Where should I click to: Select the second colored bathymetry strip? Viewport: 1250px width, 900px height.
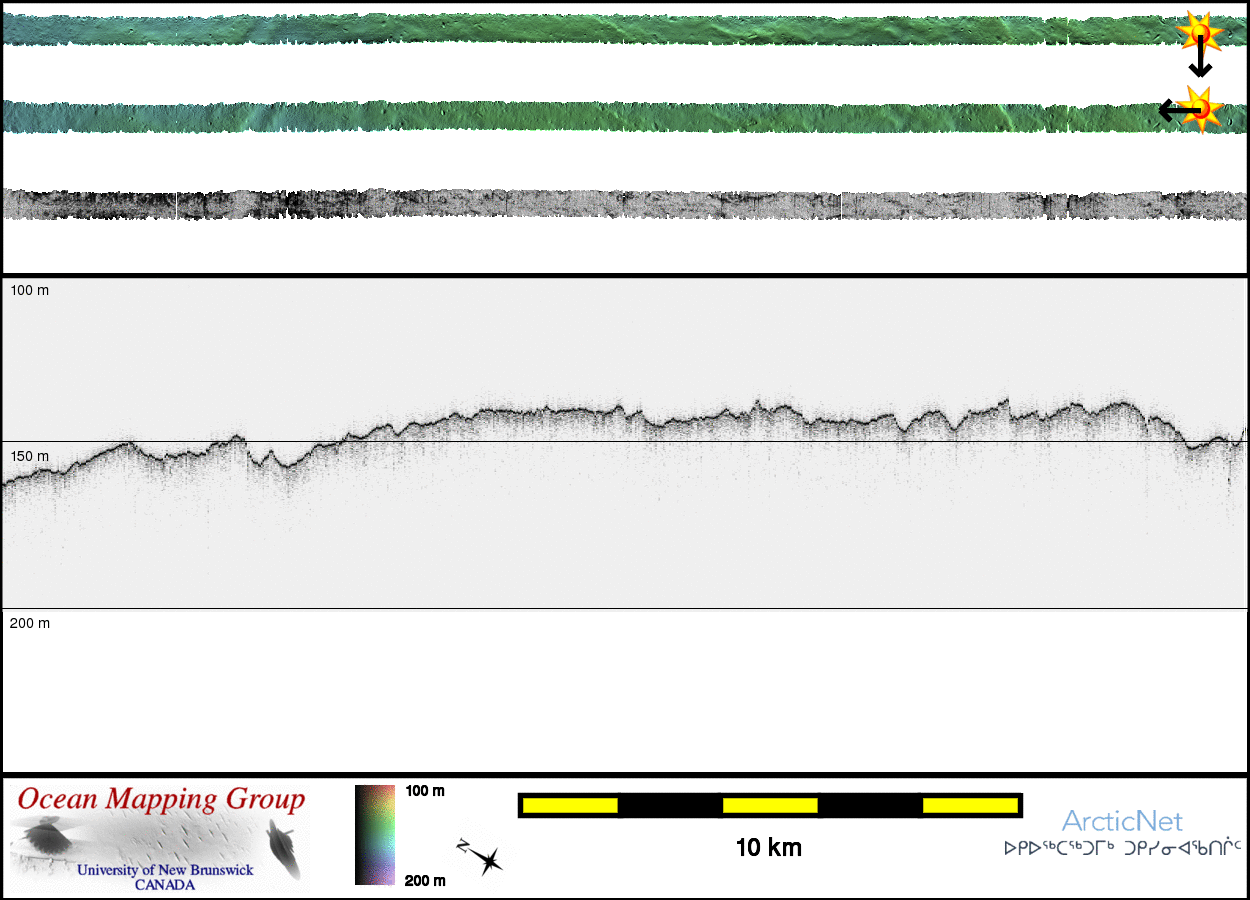click(600, 116)
